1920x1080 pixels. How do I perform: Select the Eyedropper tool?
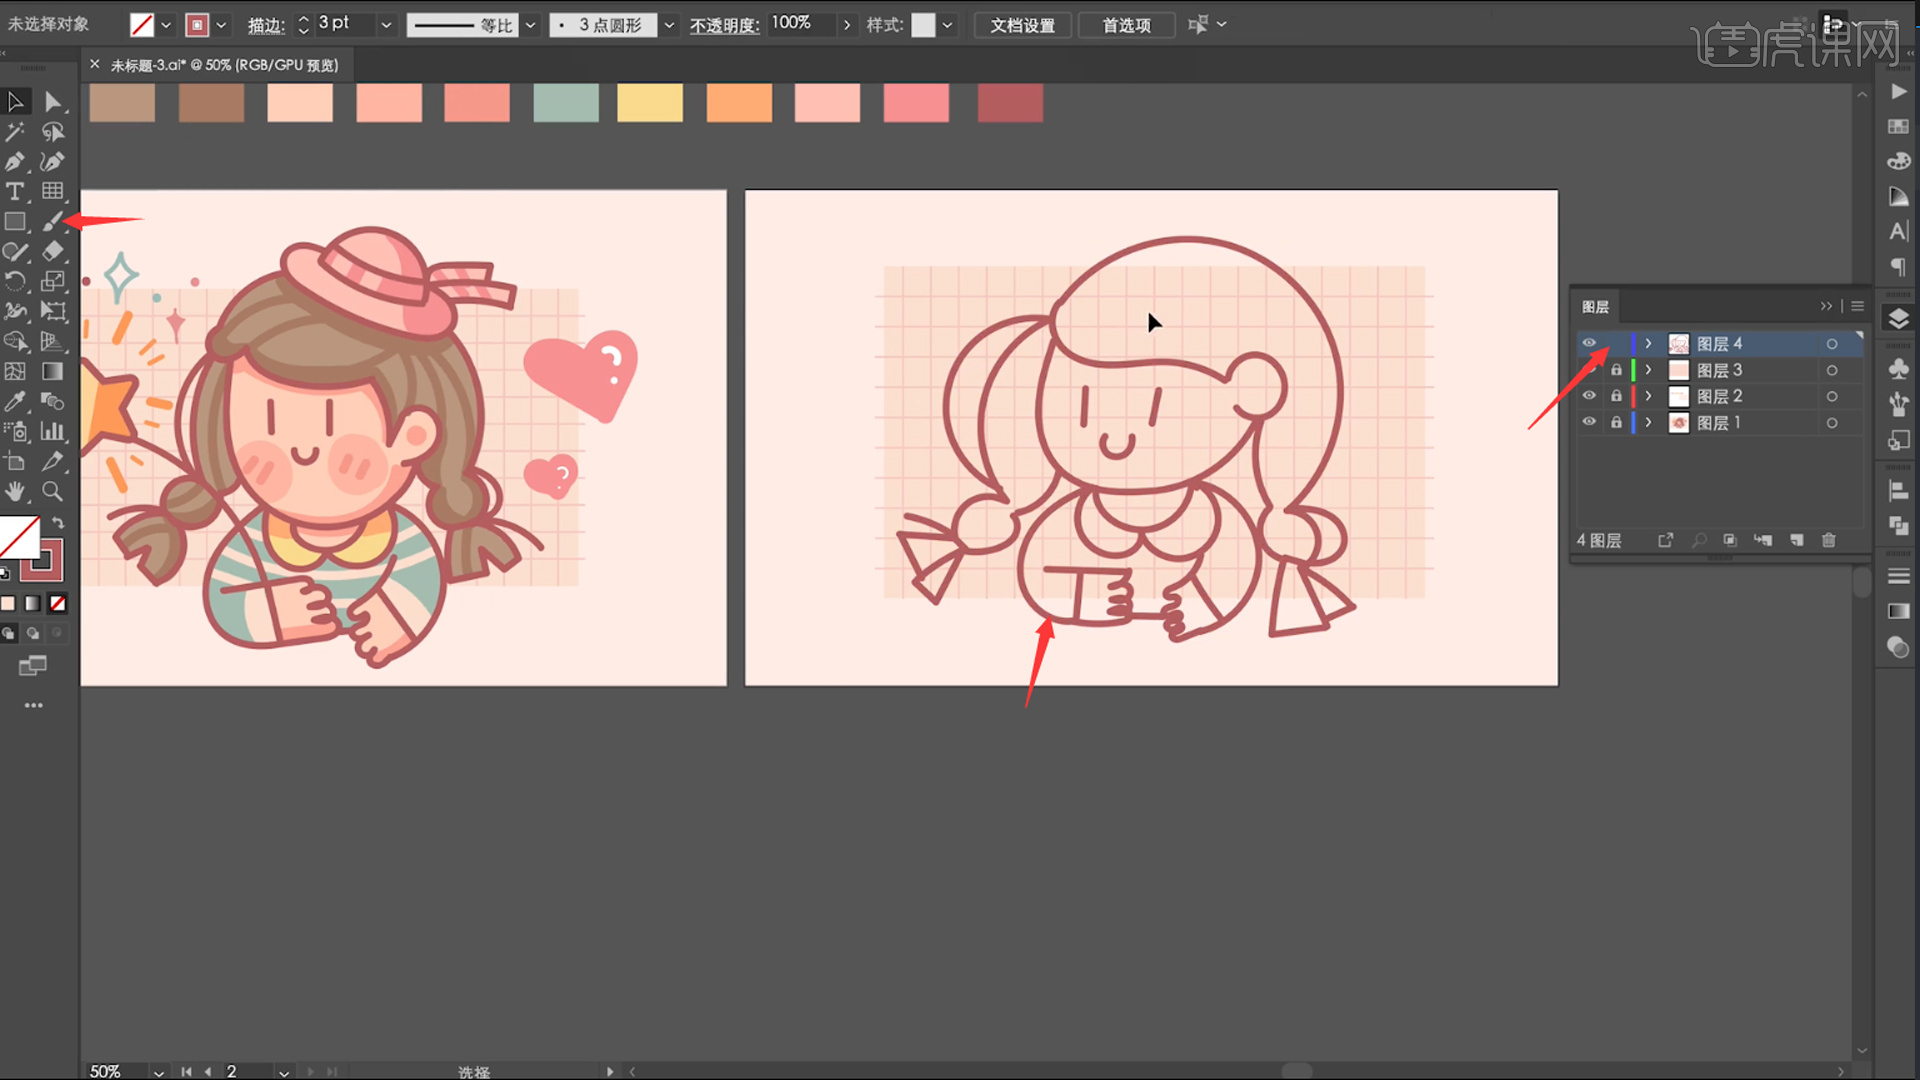15,401
